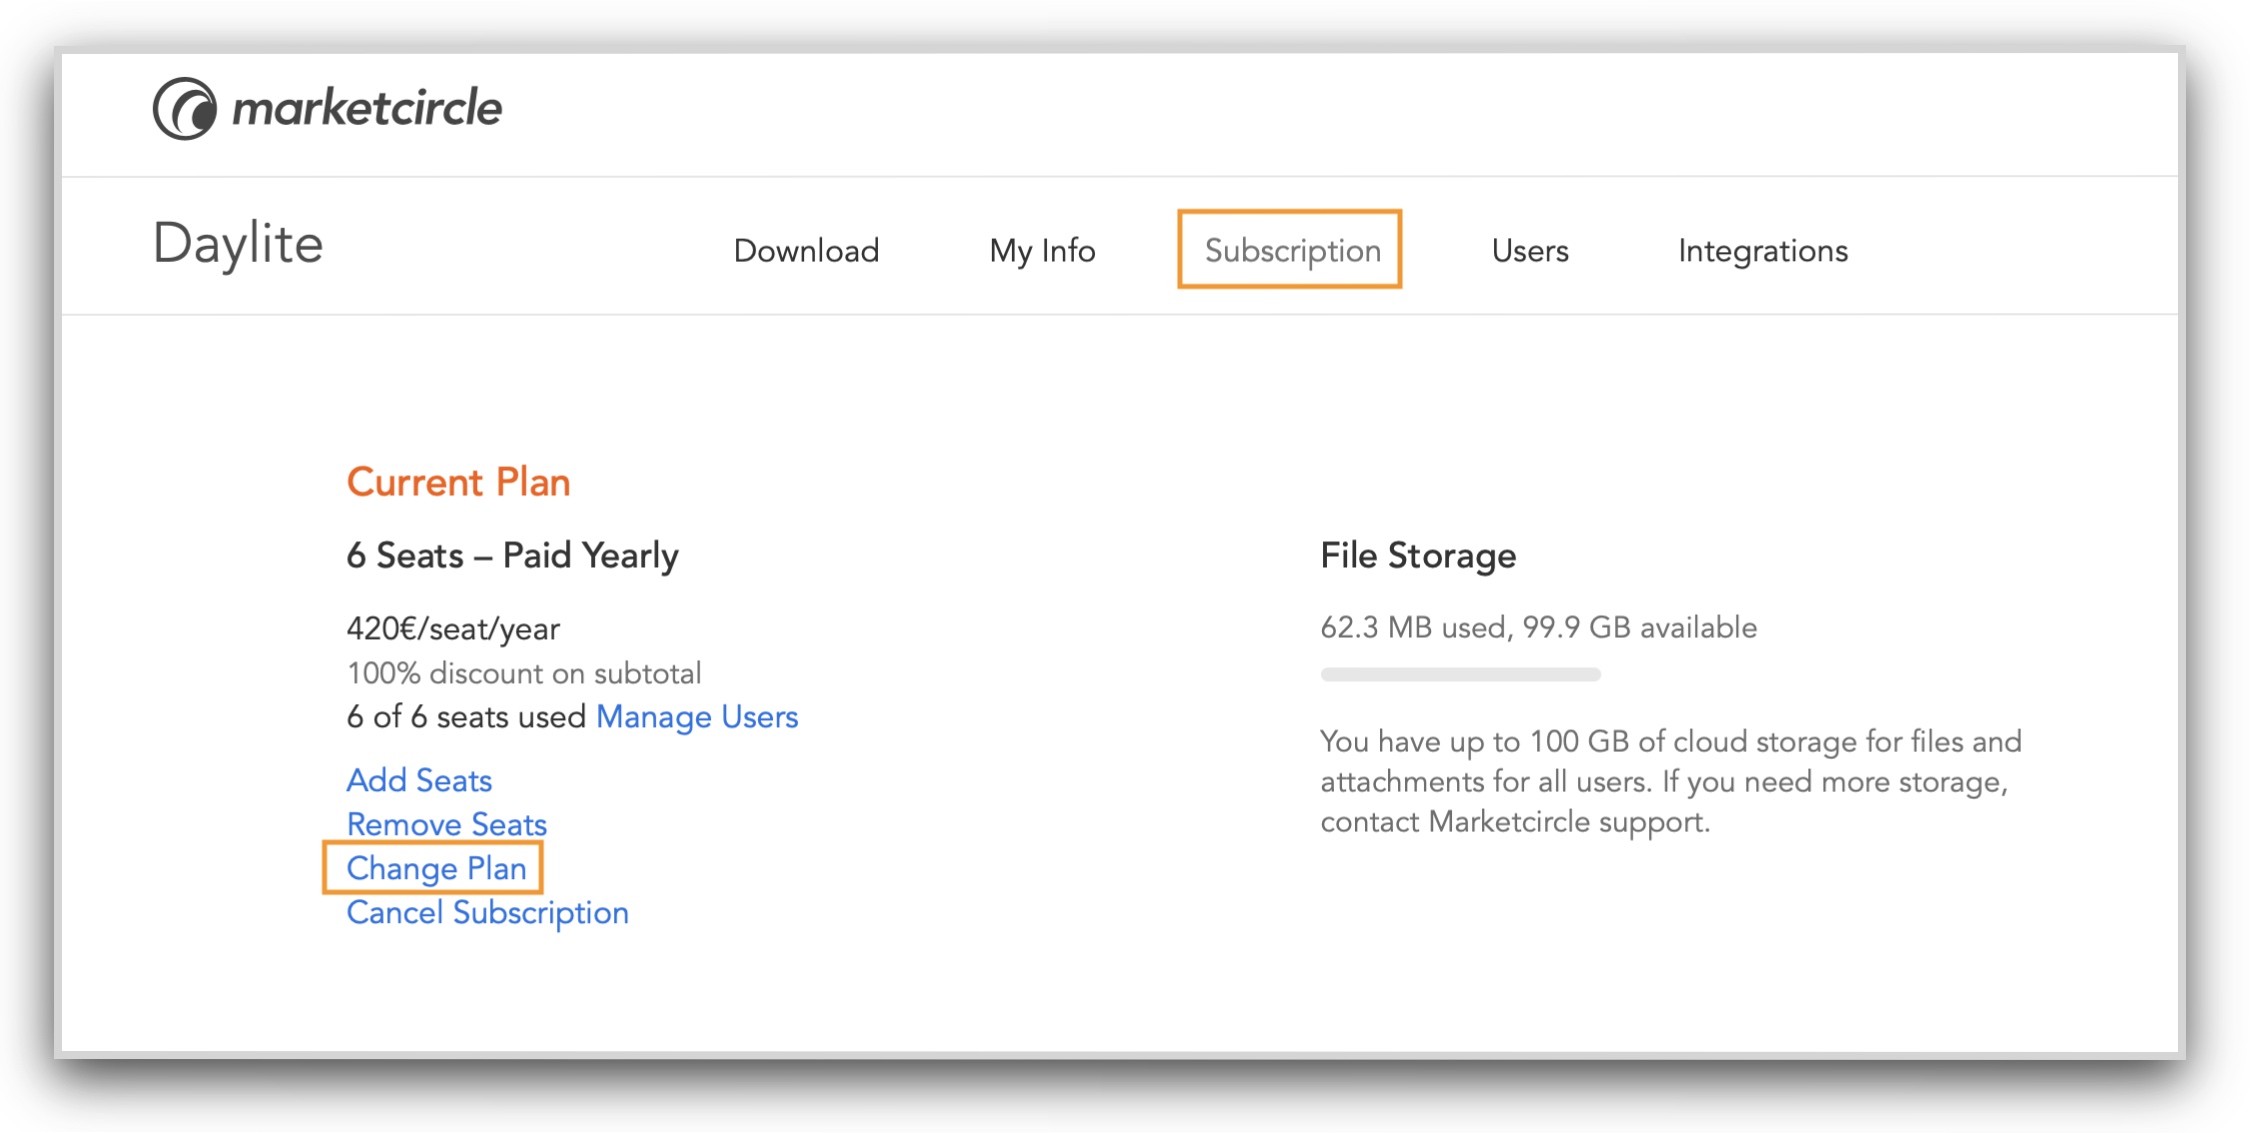Click the marketcircle wordmark
2250x1133 pixels.
point(367,108)
